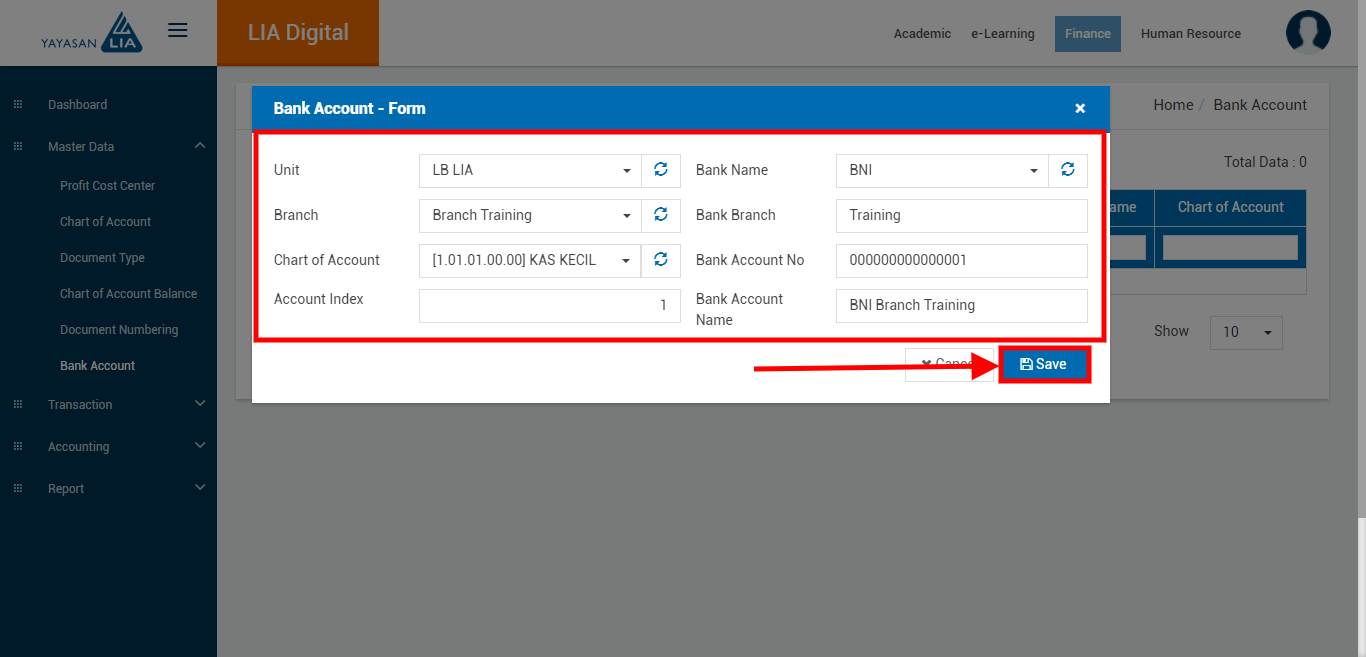
Task: Refresh the Unit dropdown list
Action: tap(660, 170)
